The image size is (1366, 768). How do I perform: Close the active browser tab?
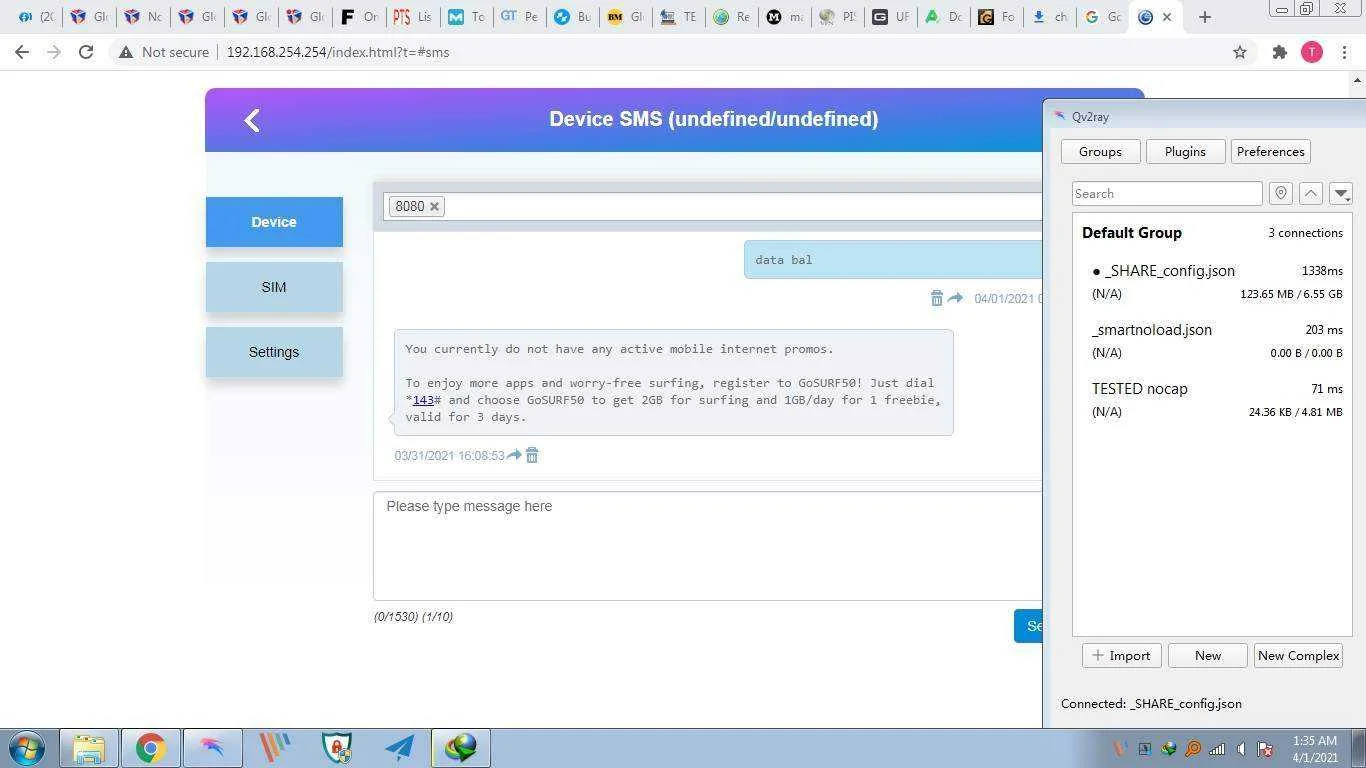click(1167, 17)
